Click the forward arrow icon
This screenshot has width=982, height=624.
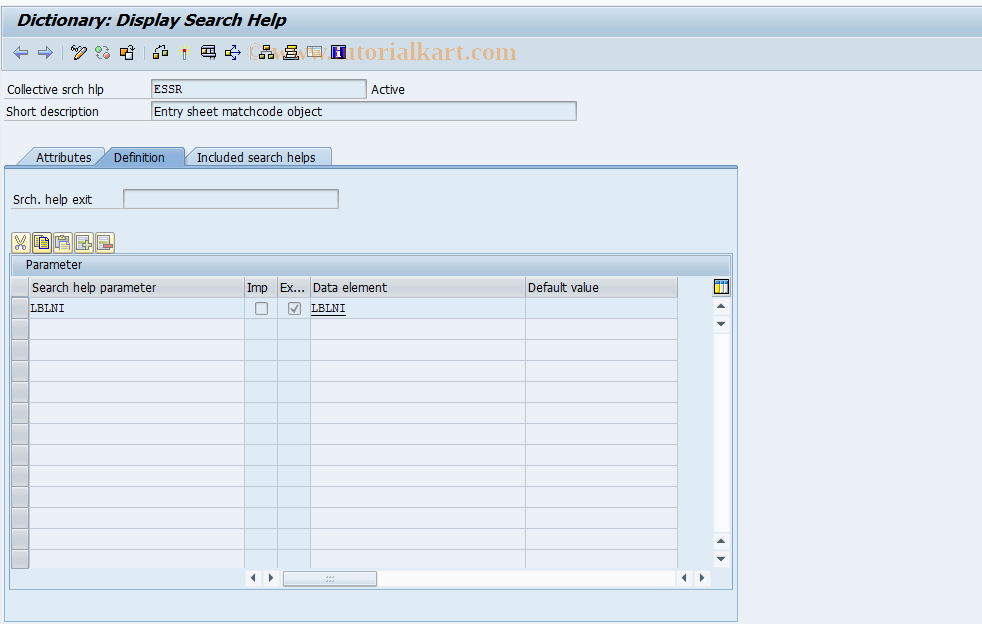pos(45,53)
